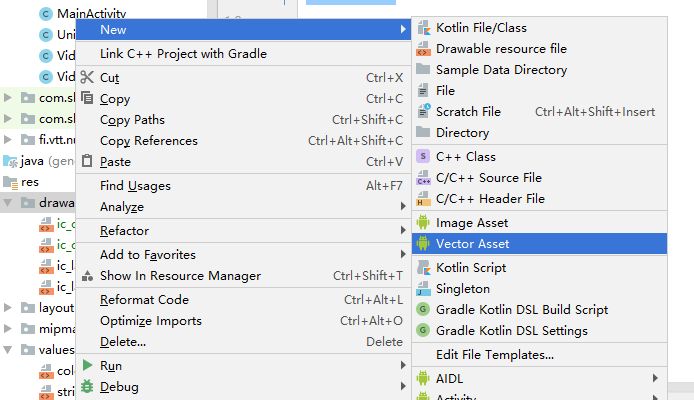Click the AIDL android icon
The image size is (694, 400).
(423, 378)
